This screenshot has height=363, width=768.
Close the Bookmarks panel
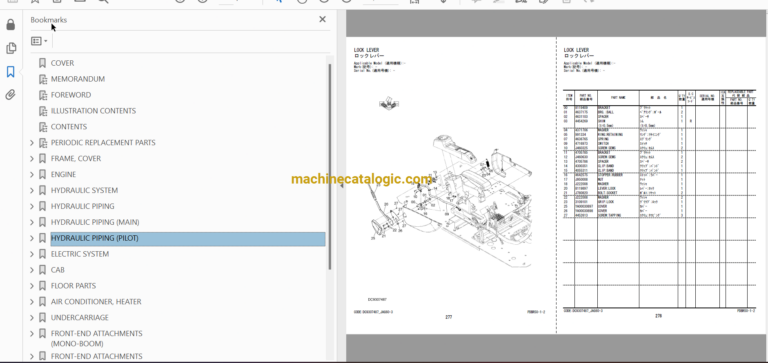[322, 19]
